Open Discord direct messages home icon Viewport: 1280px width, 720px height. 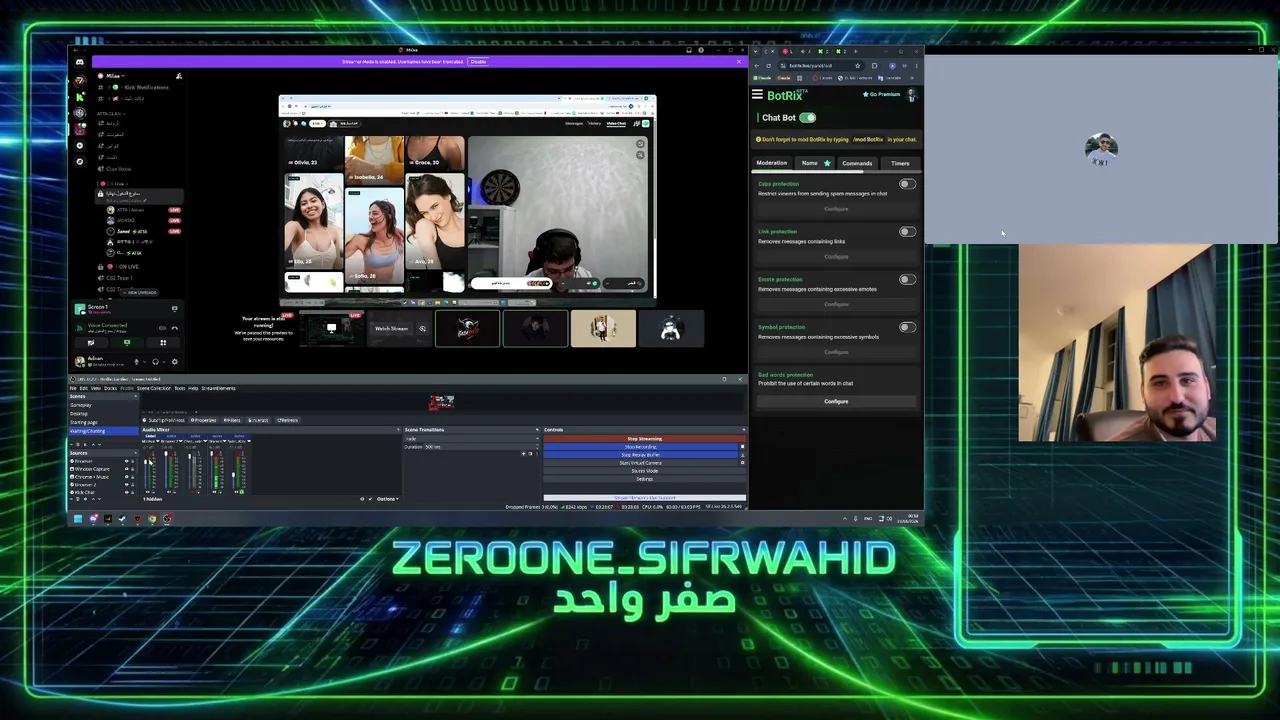(80, 62)
